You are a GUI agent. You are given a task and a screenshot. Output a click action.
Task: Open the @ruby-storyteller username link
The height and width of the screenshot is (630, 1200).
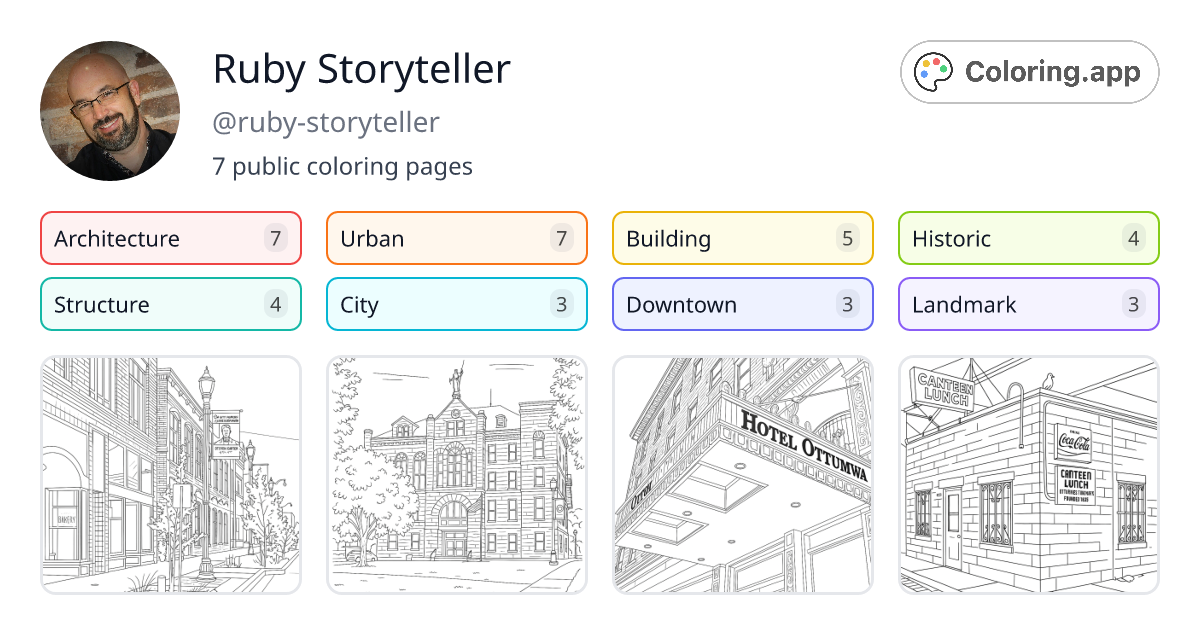coord(325,122)
